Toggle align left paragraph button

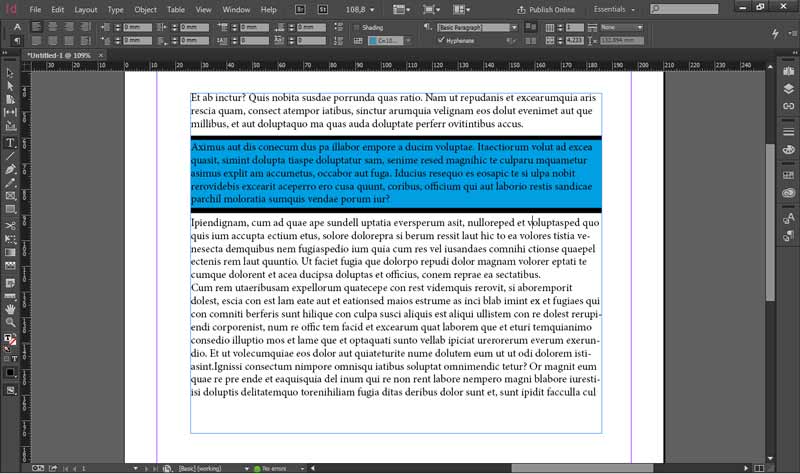click(x=36, y=27)
